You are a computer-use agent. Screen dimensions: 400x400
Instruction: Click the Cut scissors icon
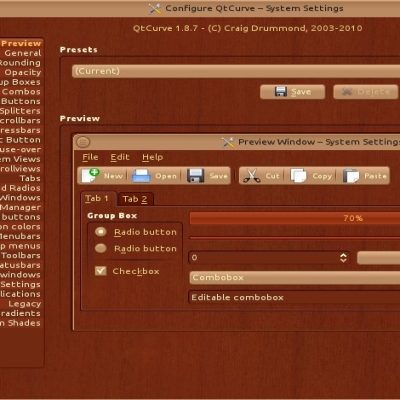[252, 176]
